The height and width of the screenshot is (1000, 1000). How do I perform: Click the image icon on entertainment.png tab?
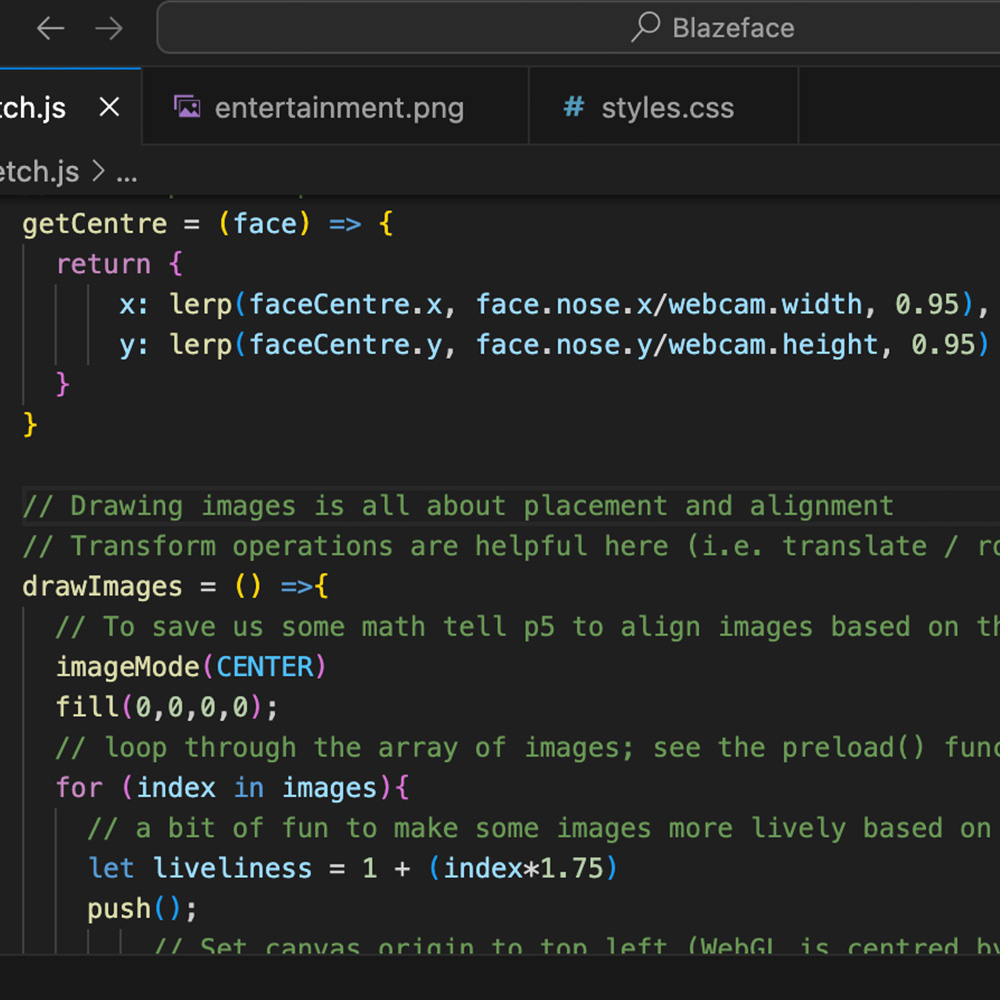tap(186, 107)
